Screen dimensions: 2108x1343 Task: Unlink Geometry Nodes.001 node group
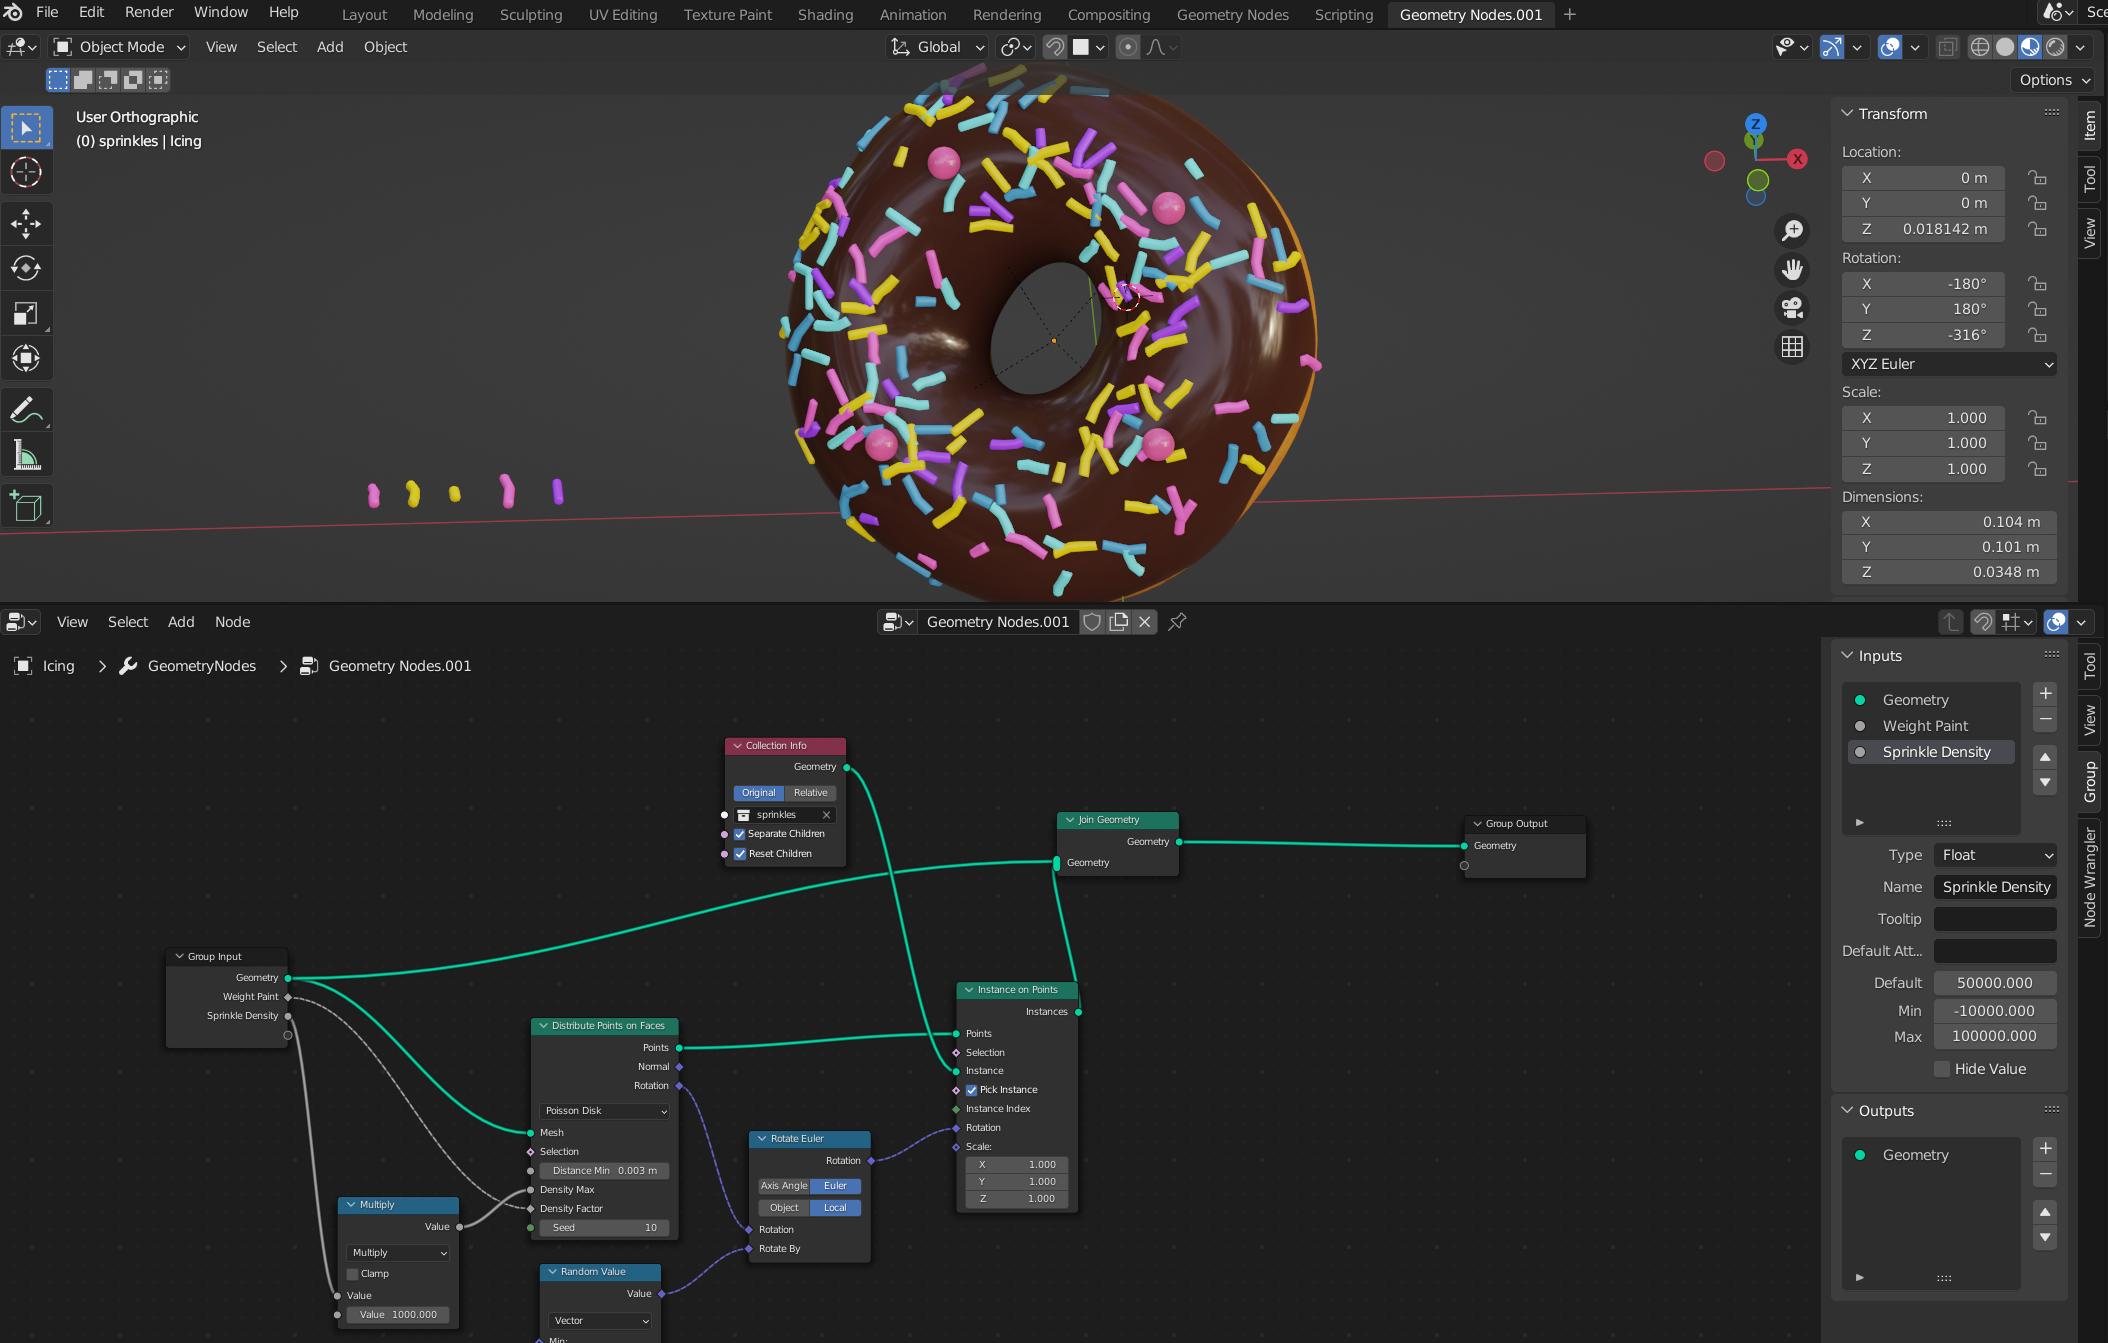1145,622
